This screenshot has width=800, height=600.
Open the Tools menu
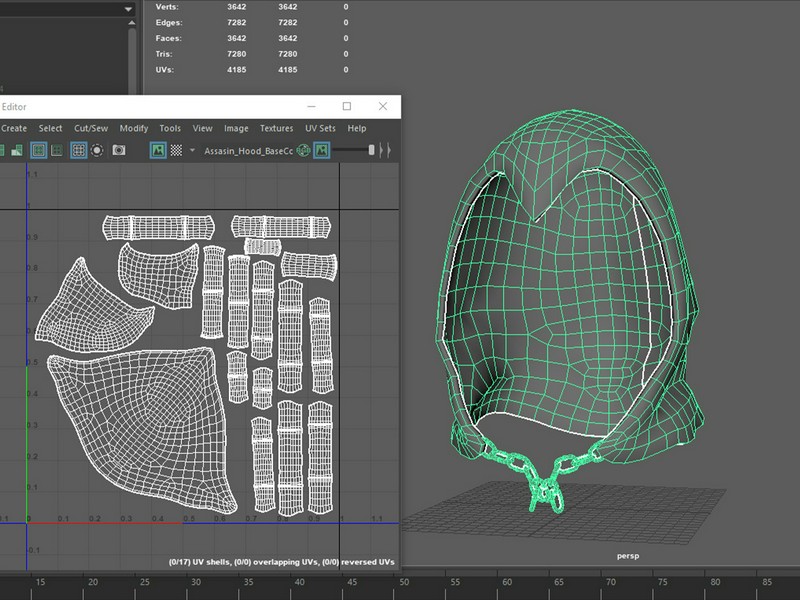(170, 129)
